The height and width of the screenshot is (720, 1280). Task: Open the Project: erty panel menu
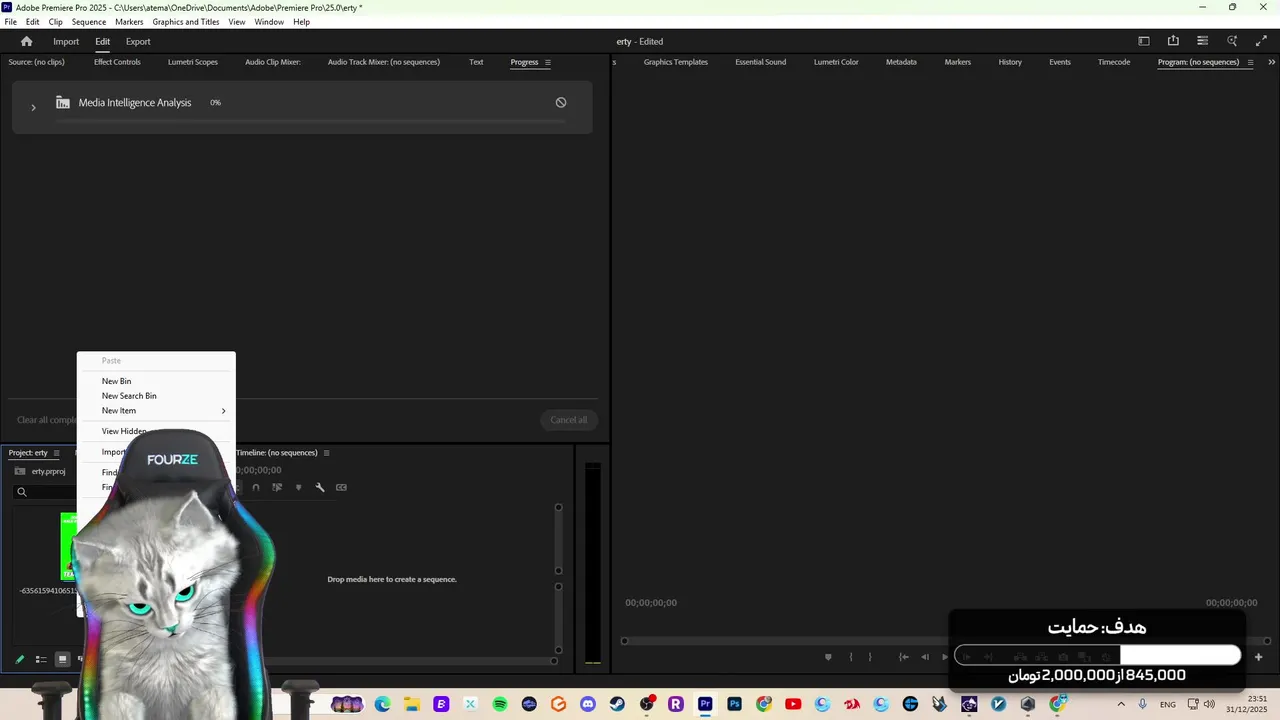tap(56, 453)
